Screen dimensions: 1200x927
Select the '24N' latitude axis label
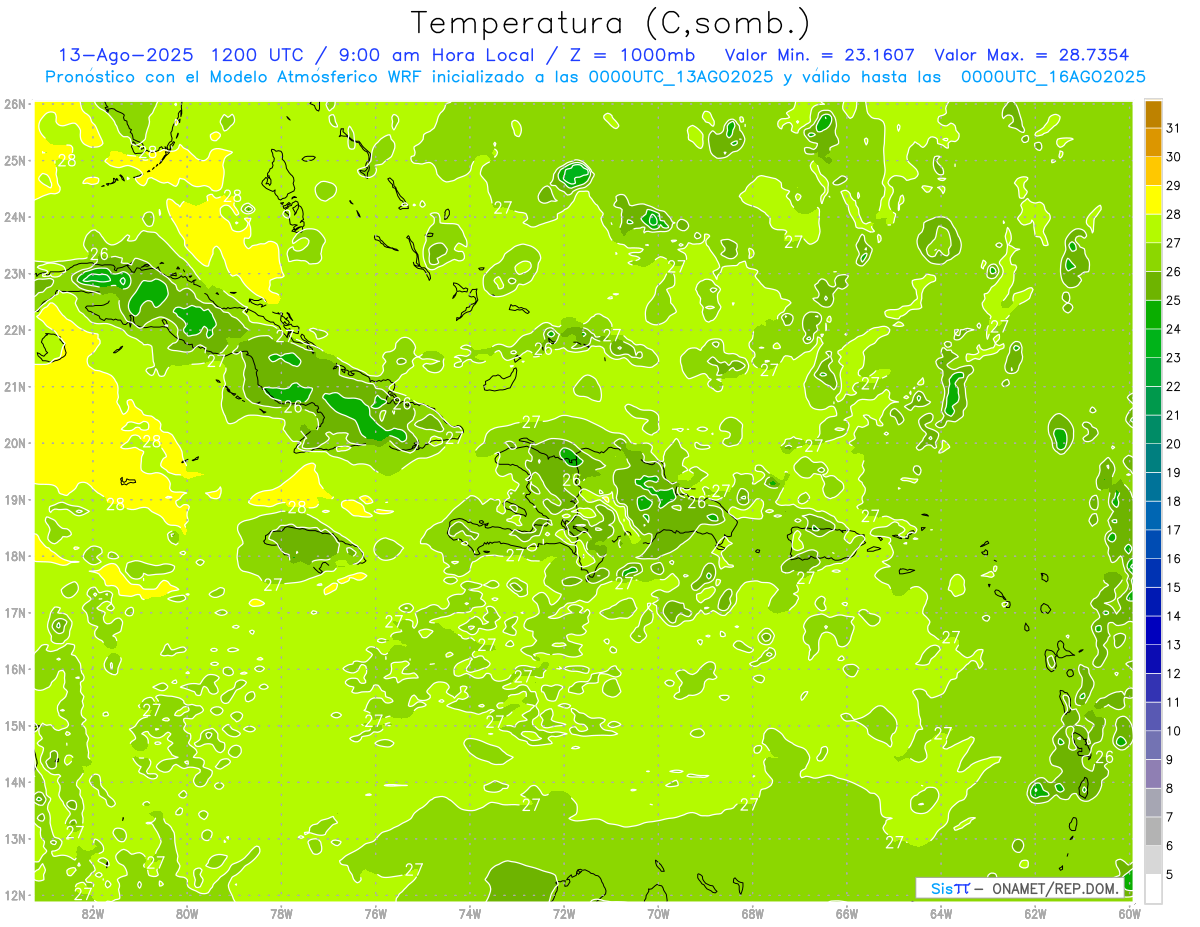pos(15,217)
